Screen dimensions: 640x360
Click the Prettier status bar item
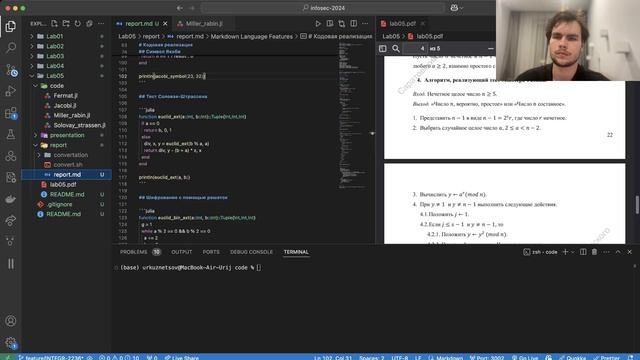click(x=607, y=358)
